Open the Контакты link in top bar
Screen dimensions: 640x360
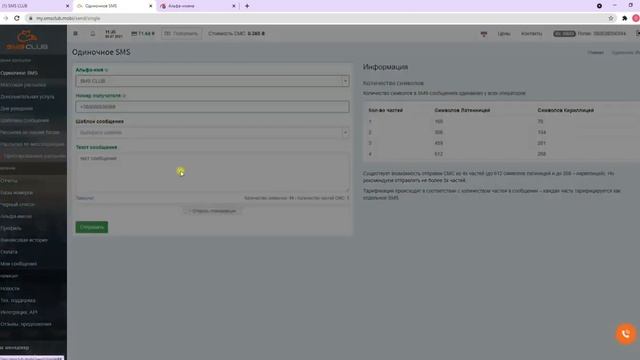[x=531, y=33]
